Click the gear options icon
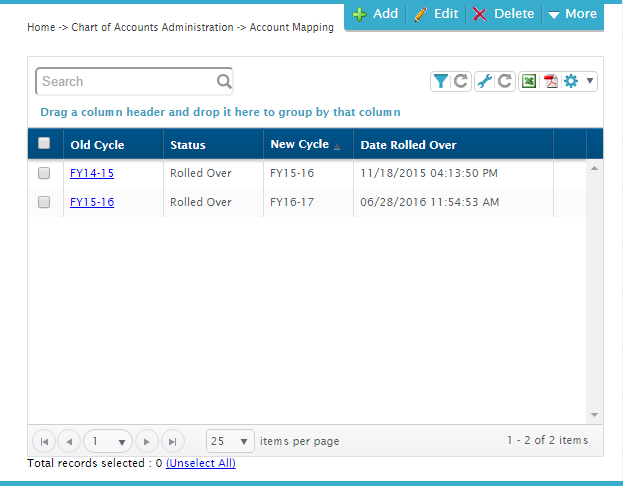The image size is (623, 486). [571, 81]
